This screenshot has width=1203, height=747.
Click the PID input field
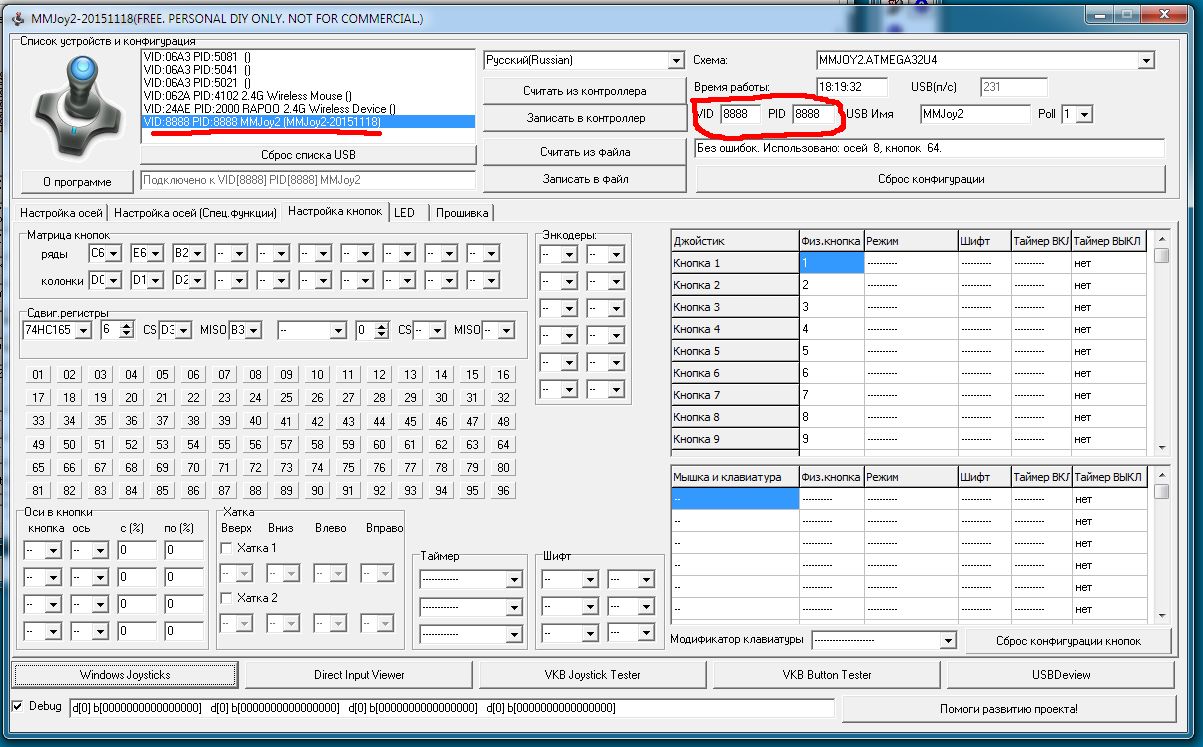tap(812, 114)
